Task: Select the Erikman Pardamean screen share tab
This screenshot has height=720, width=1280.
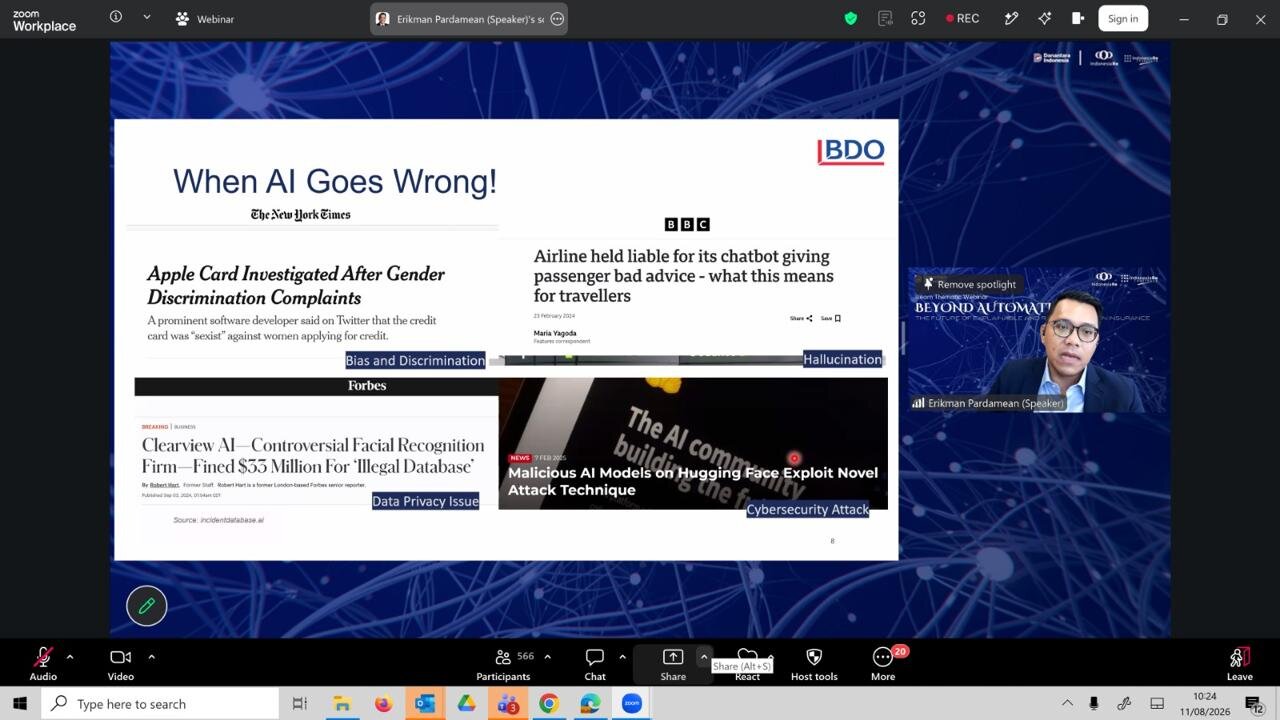Action: (469, 18)
